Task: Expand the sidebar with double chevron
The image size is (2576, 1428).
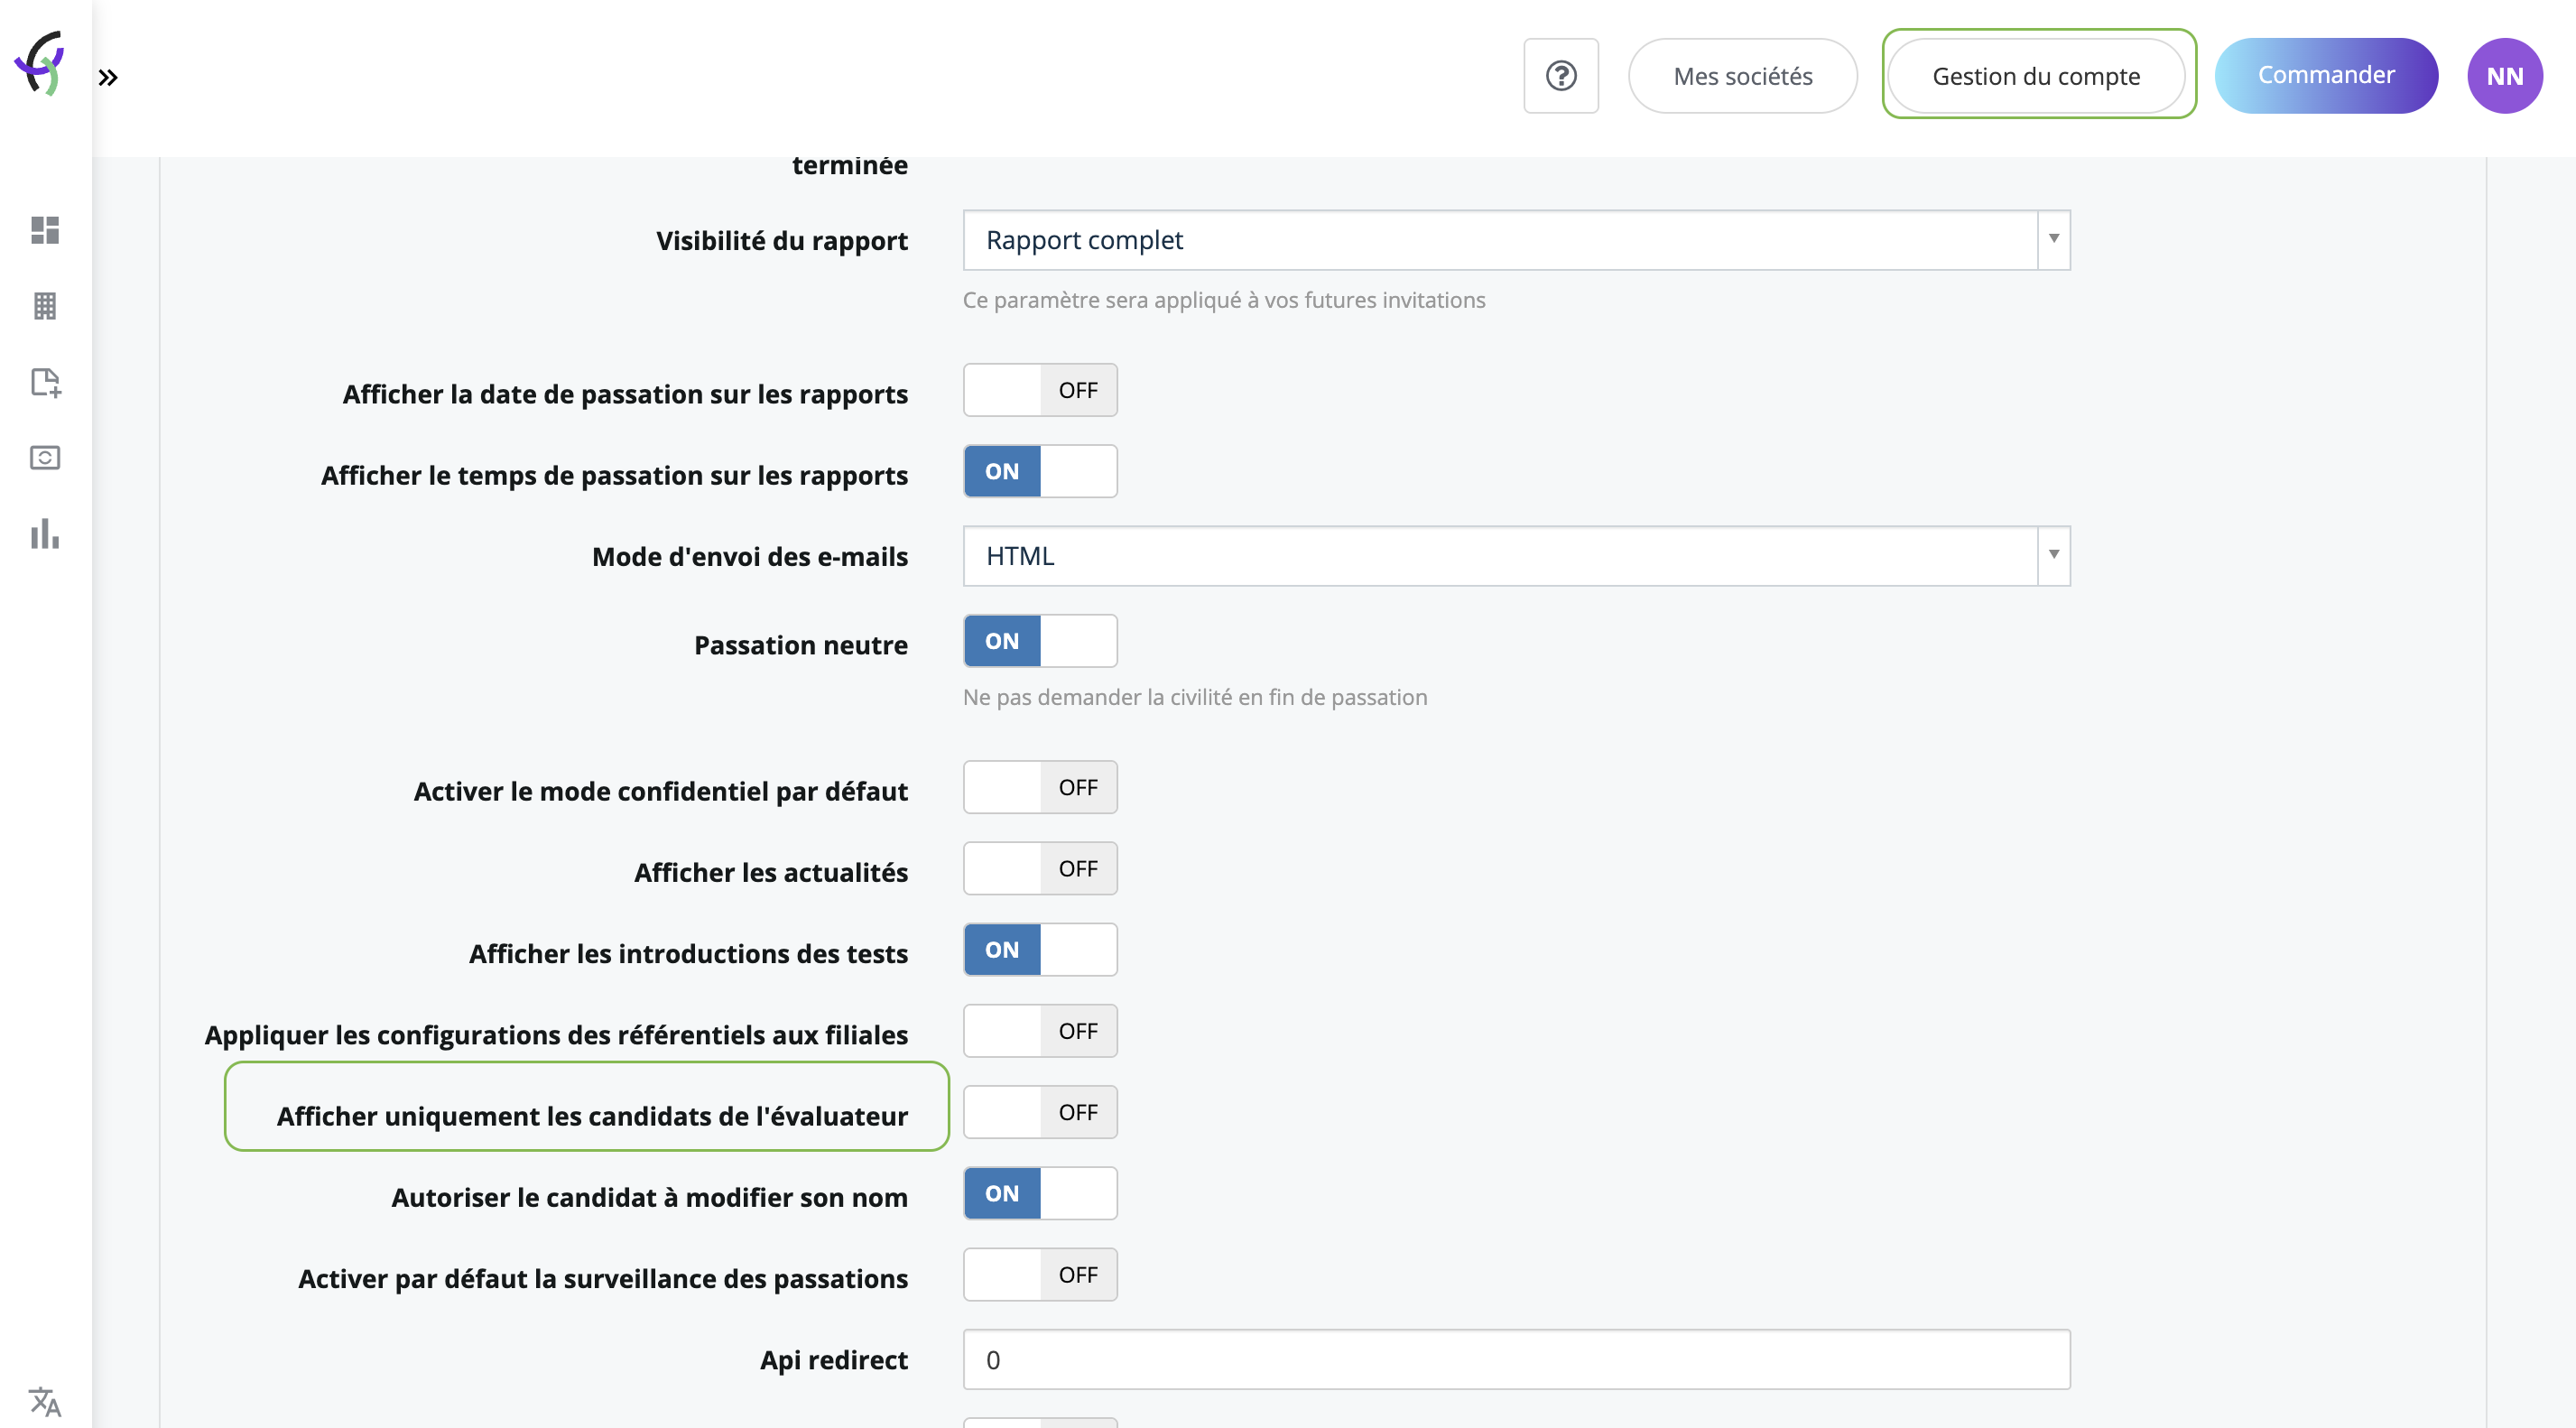Action: coord(108,77)
